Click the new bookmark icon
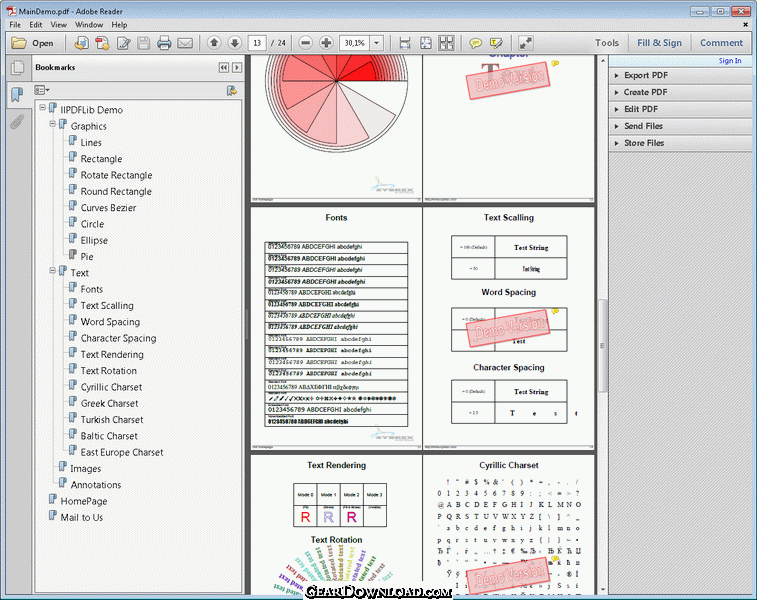 point(232,90)
